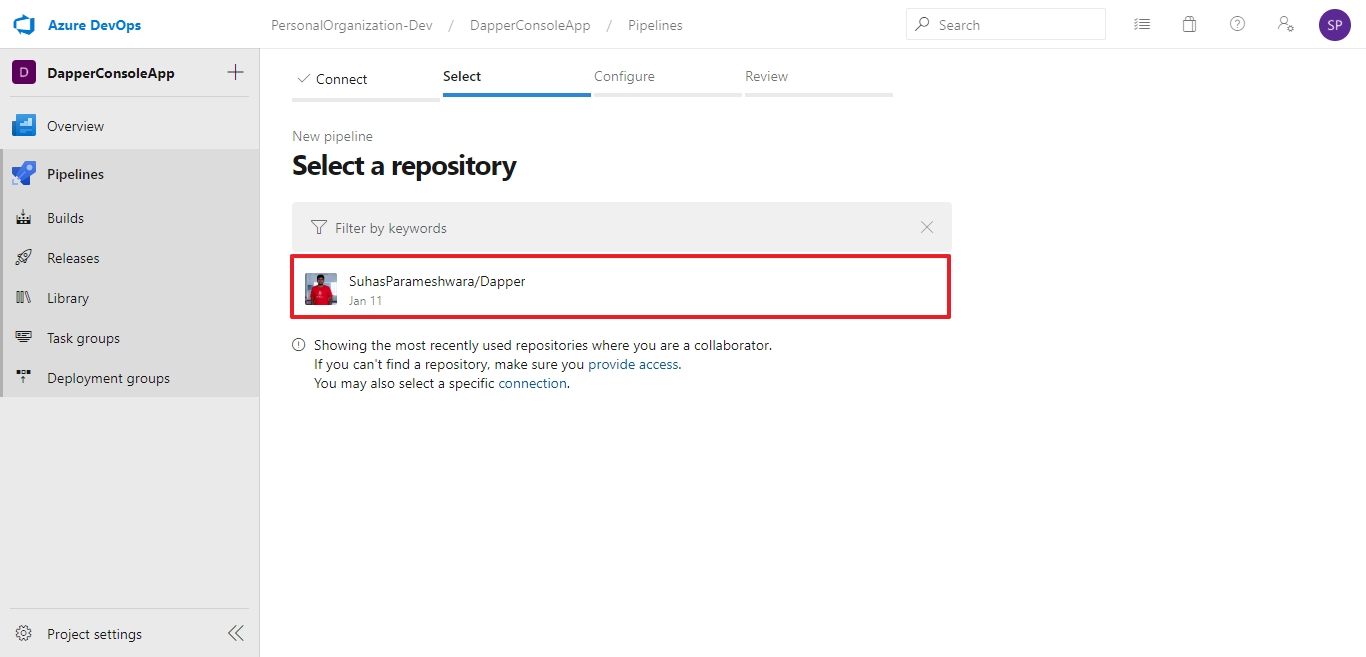Image resolution: width=1366 pixels, height=657 pixels.
Task: Open Project settings link
Action: pos(94,634)
